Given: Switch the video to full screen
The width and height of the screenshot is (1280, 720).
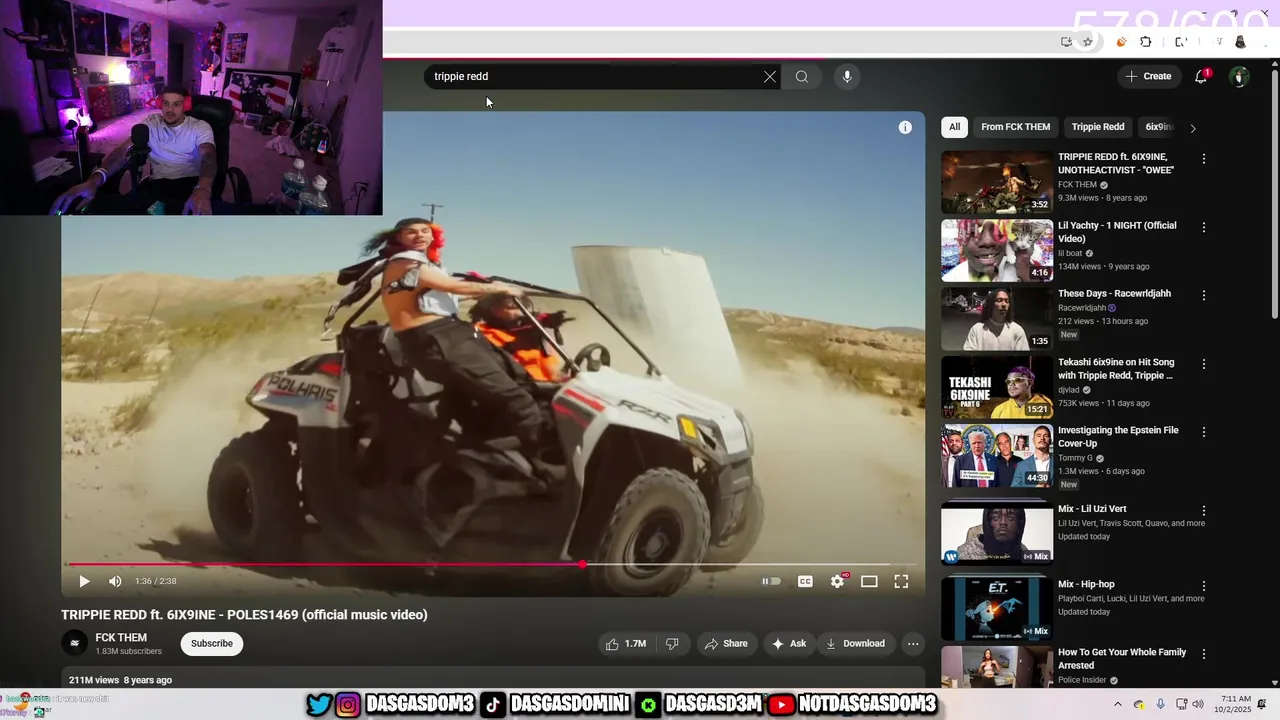Looking at the screenshot, I should click(901, 581).
